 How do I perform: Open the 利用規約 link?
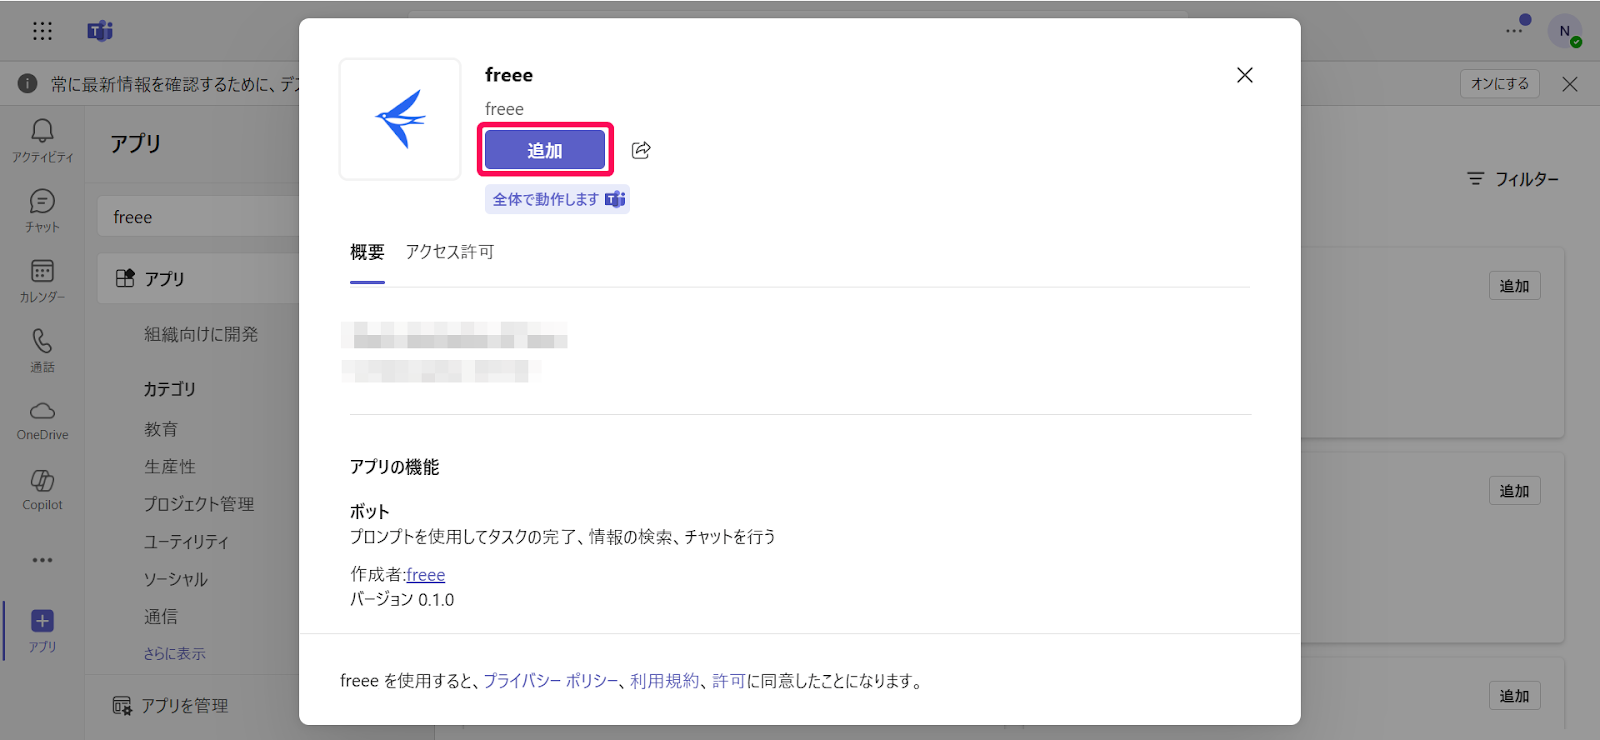[665, 681]
